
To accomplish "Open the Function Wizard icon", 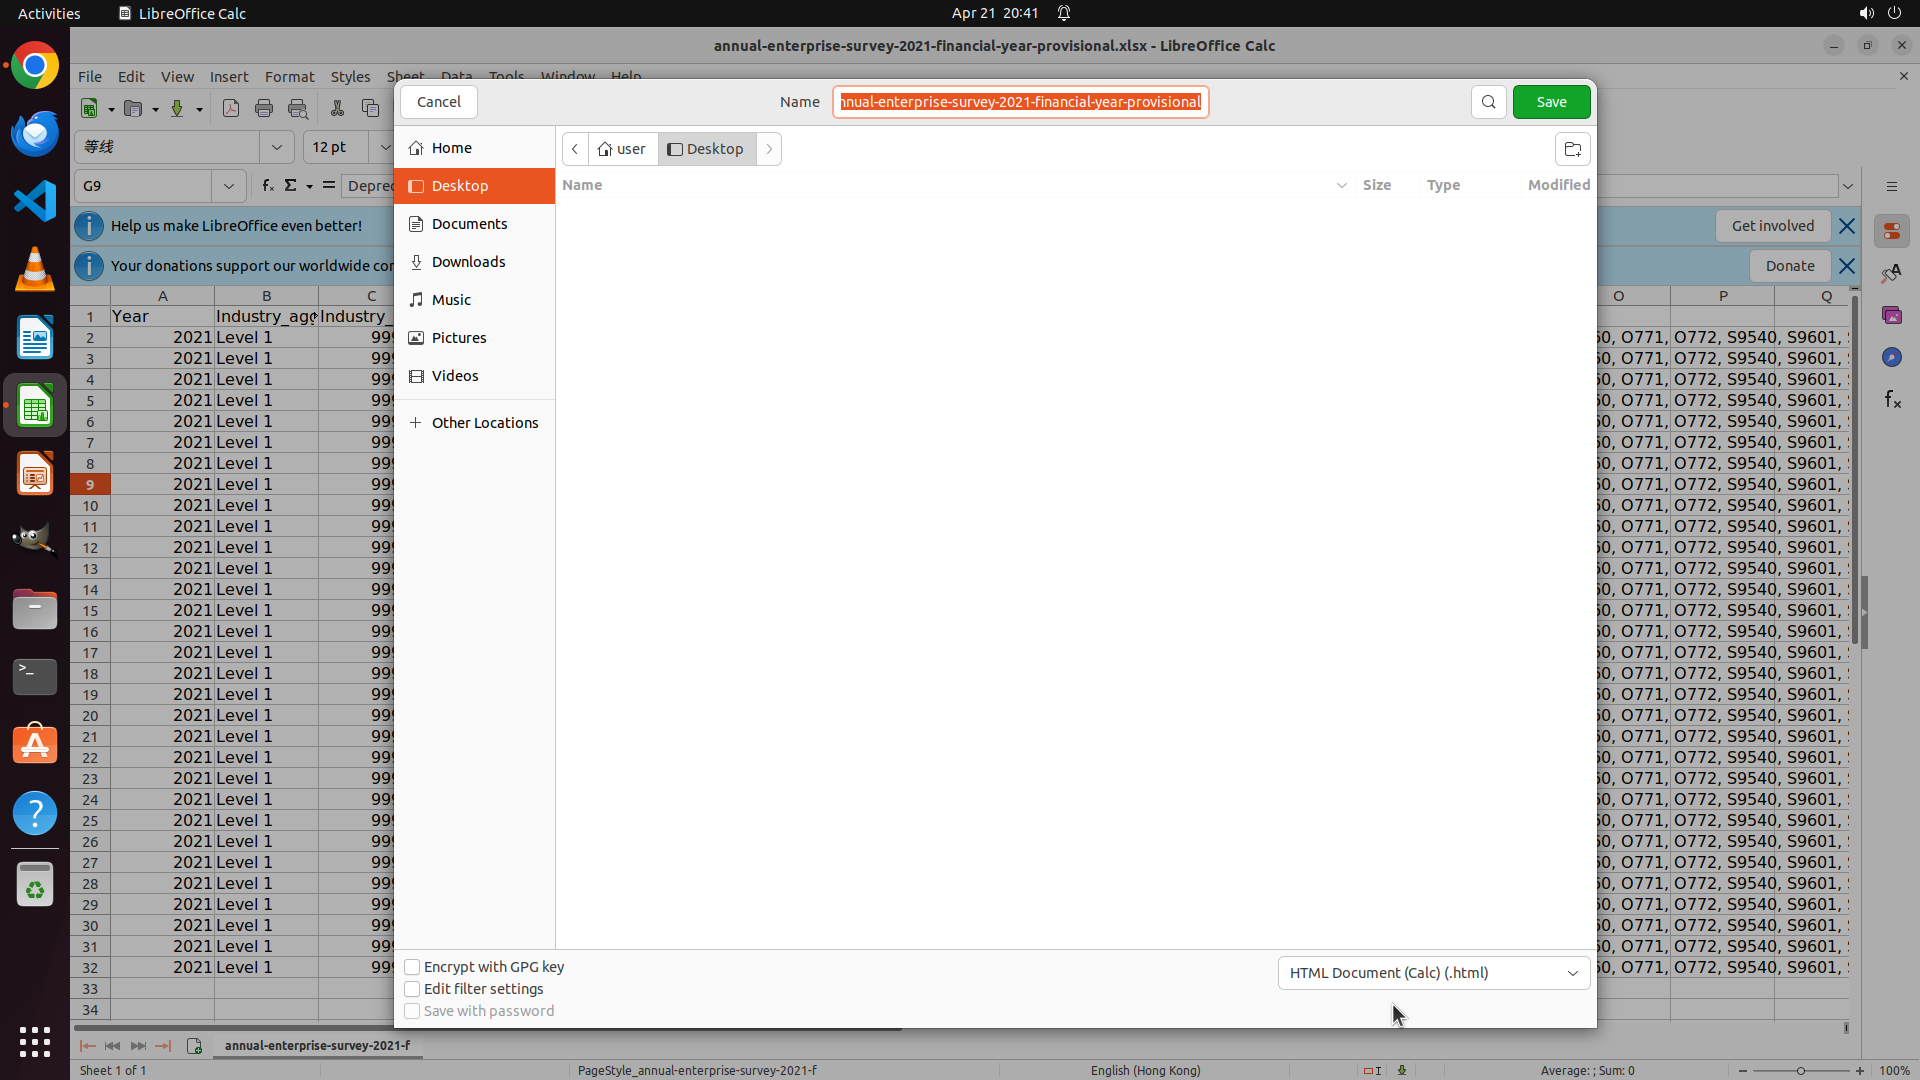I will [267, 185].
